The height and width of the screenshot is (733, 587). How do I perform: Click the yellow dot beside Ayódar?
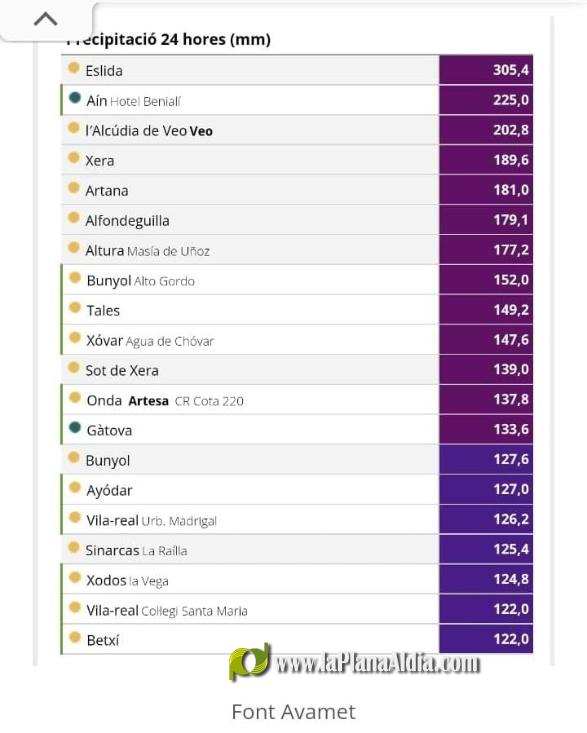tap(75, 487)
